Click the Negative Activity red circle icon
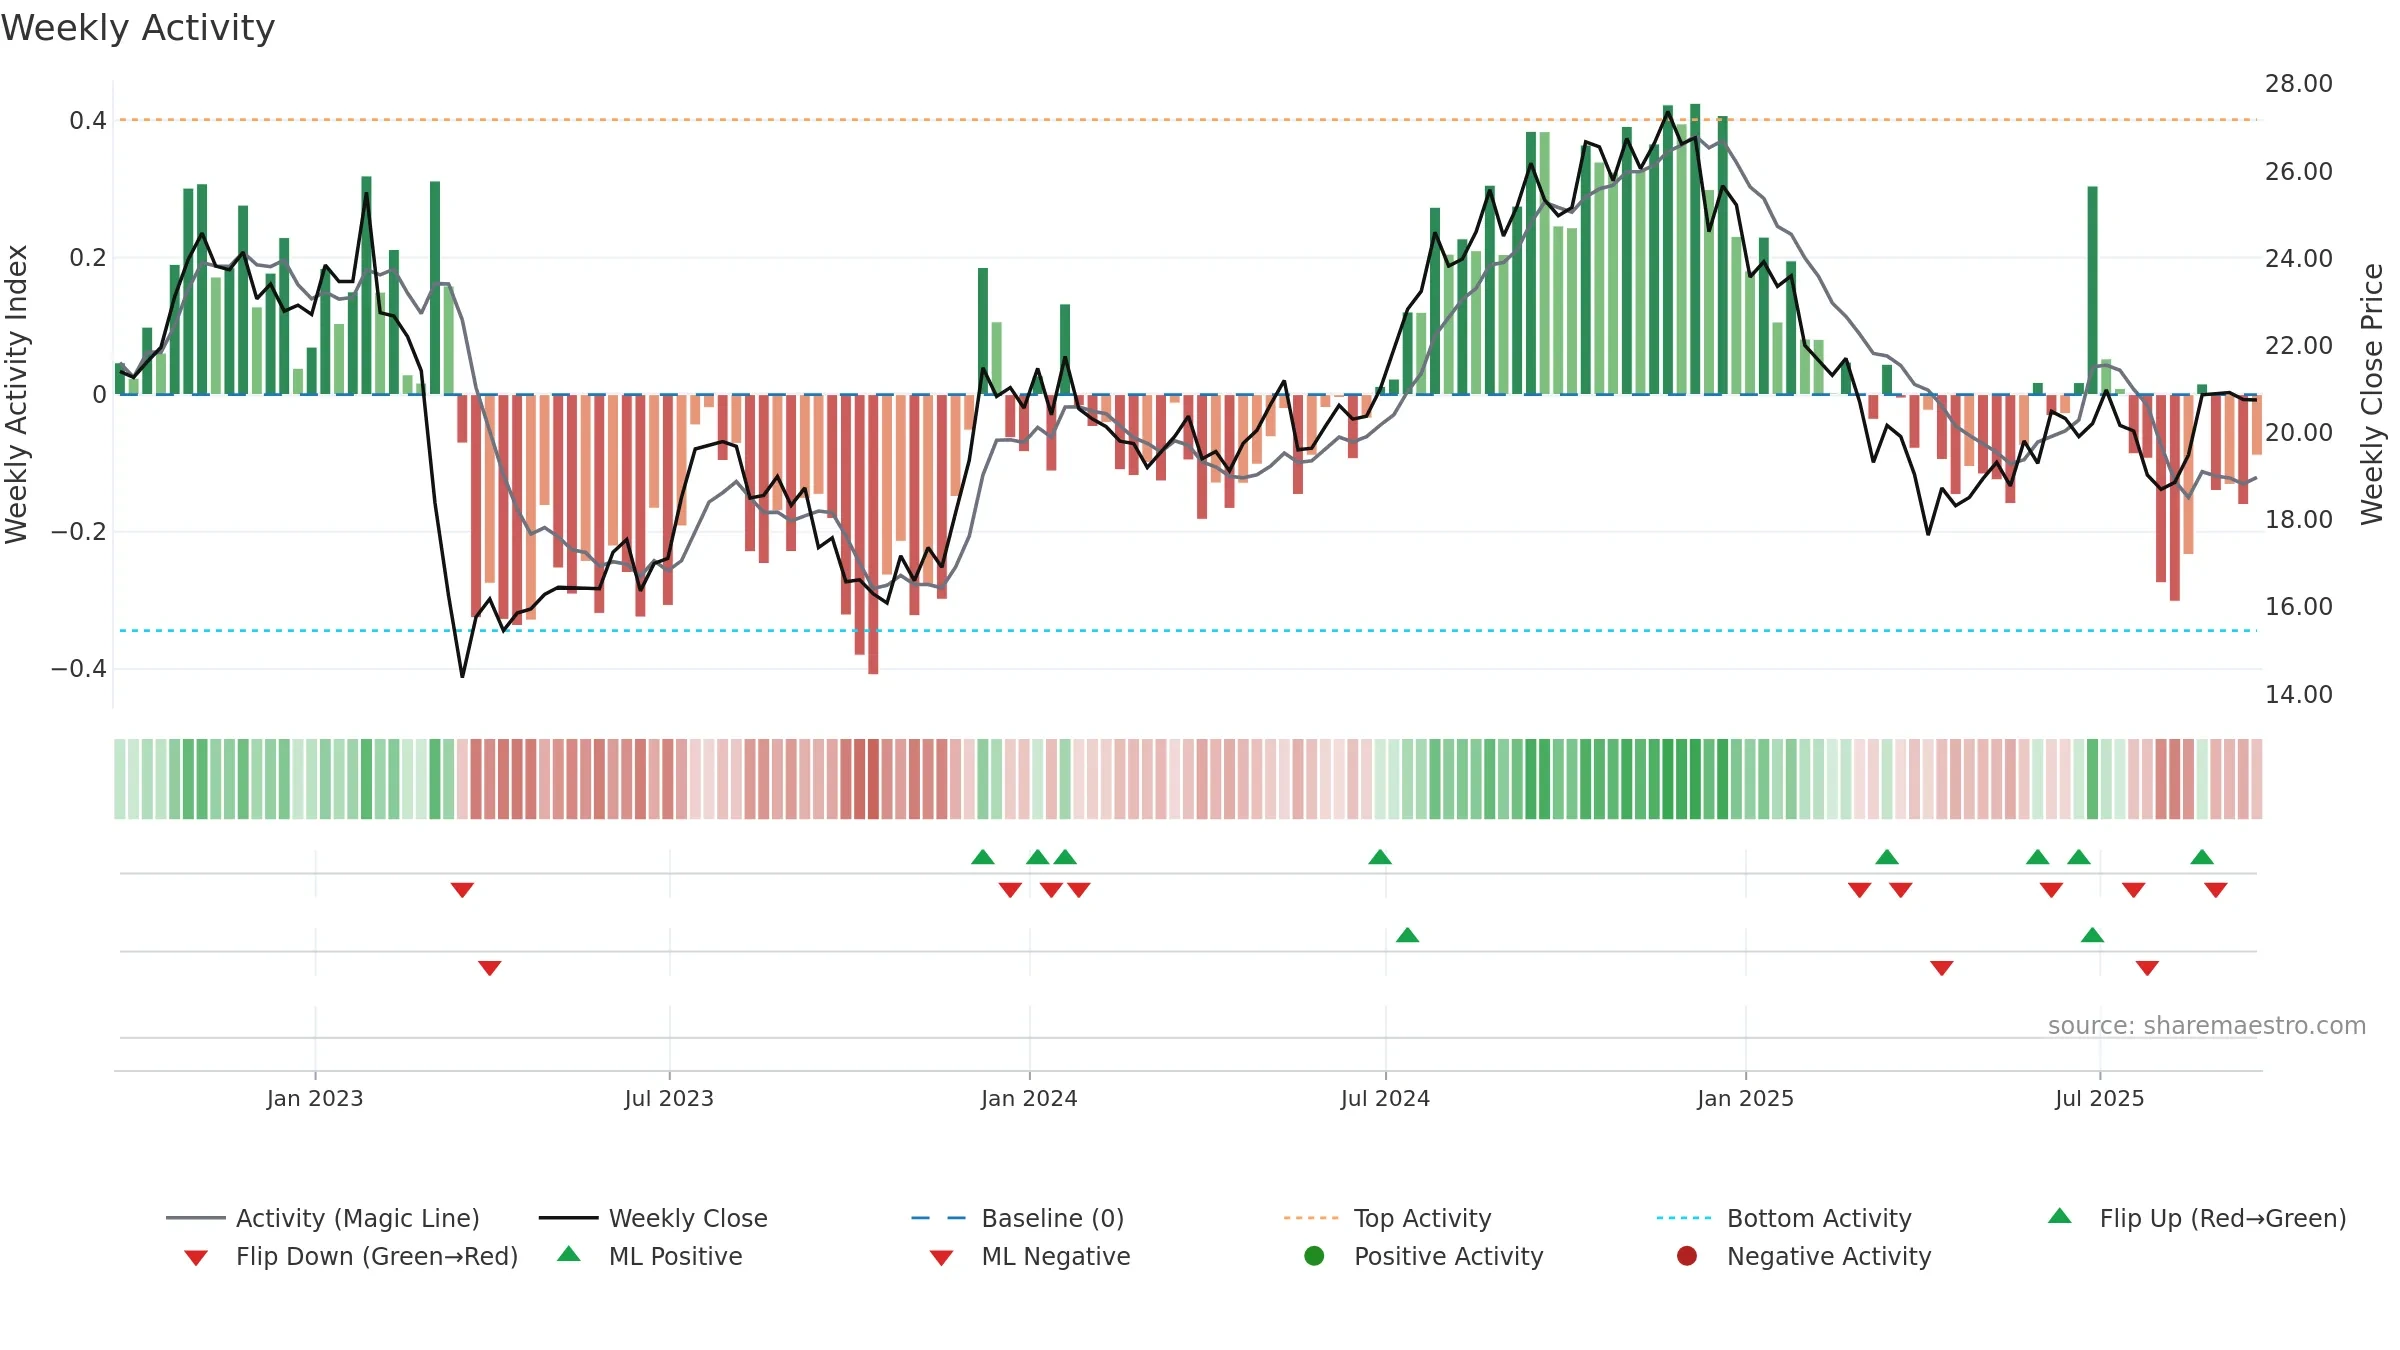 pos(1687,1256)
